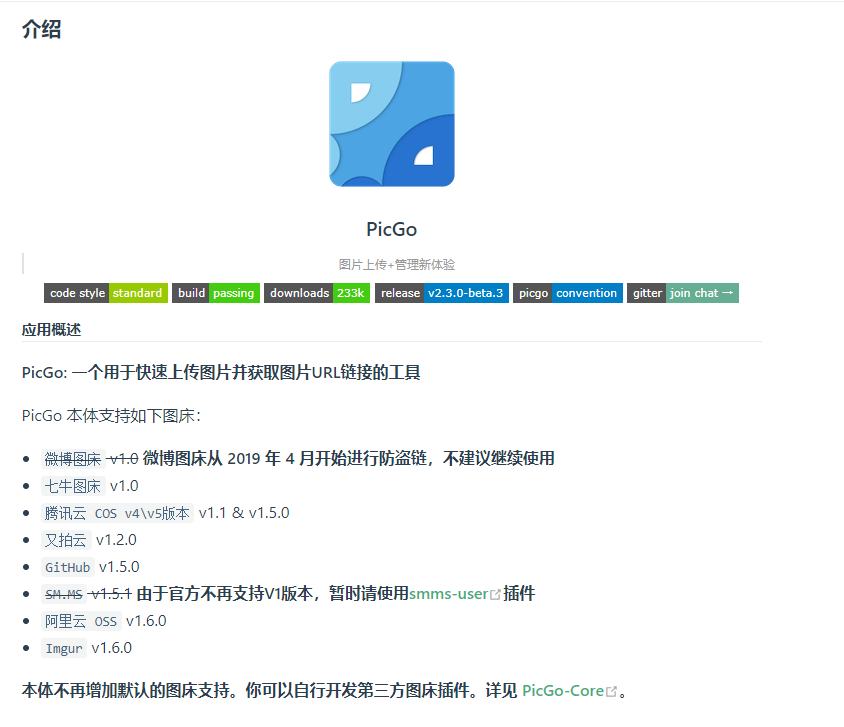Screen dimensions: 844x727
Task: Click the external-link icon after smms-user
Action: point(495,595)
